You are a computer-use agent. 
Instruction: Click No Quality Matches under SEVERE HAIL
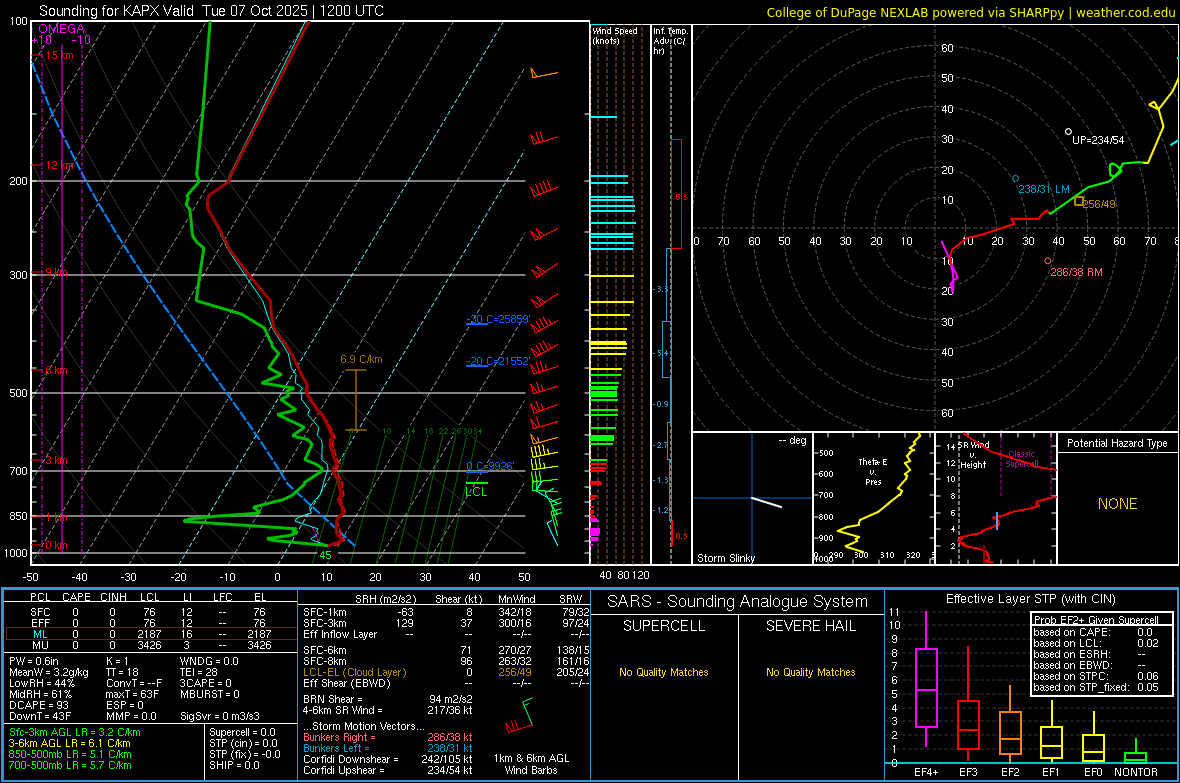click(810, 672)
